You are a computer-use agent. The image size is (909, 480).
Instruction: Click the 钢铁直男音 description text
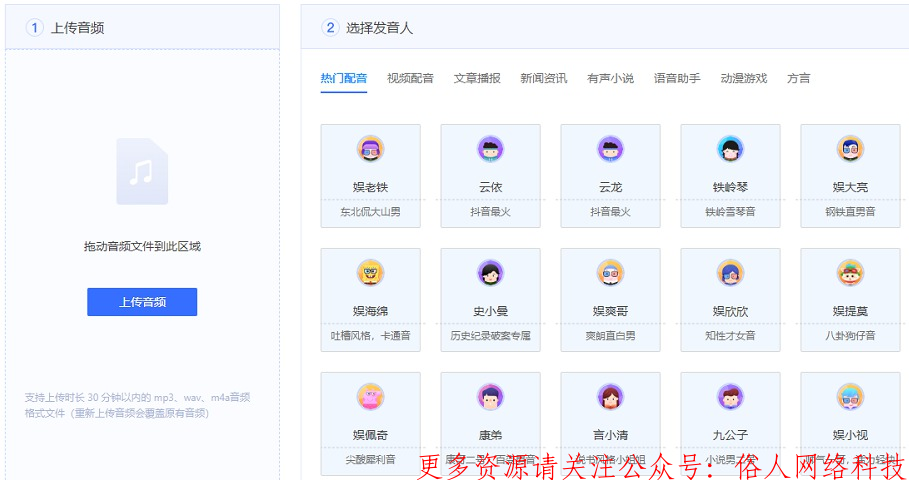[x=850, y=212]
